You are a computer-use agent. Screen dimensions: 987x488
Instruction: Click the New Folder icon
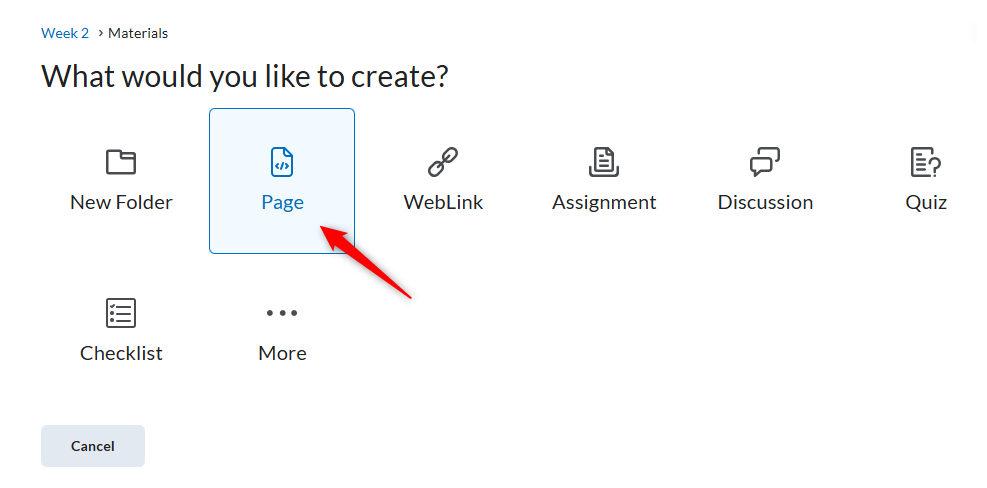click(121, 162)
